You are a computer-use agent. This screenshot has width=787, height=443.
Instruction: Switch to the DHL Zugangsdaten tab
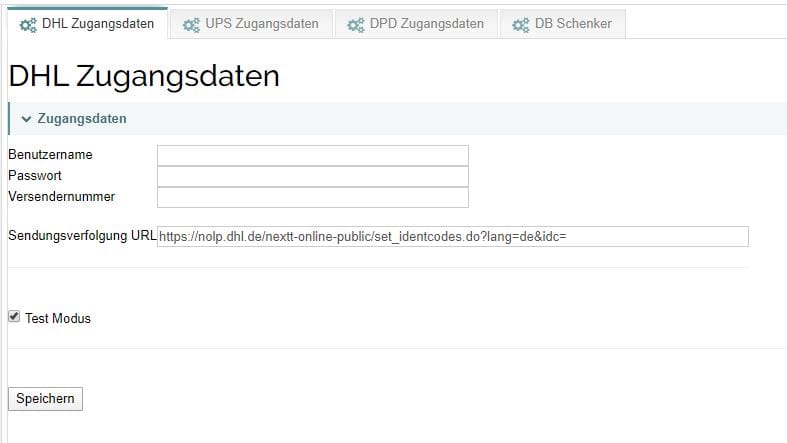point(87,24)
